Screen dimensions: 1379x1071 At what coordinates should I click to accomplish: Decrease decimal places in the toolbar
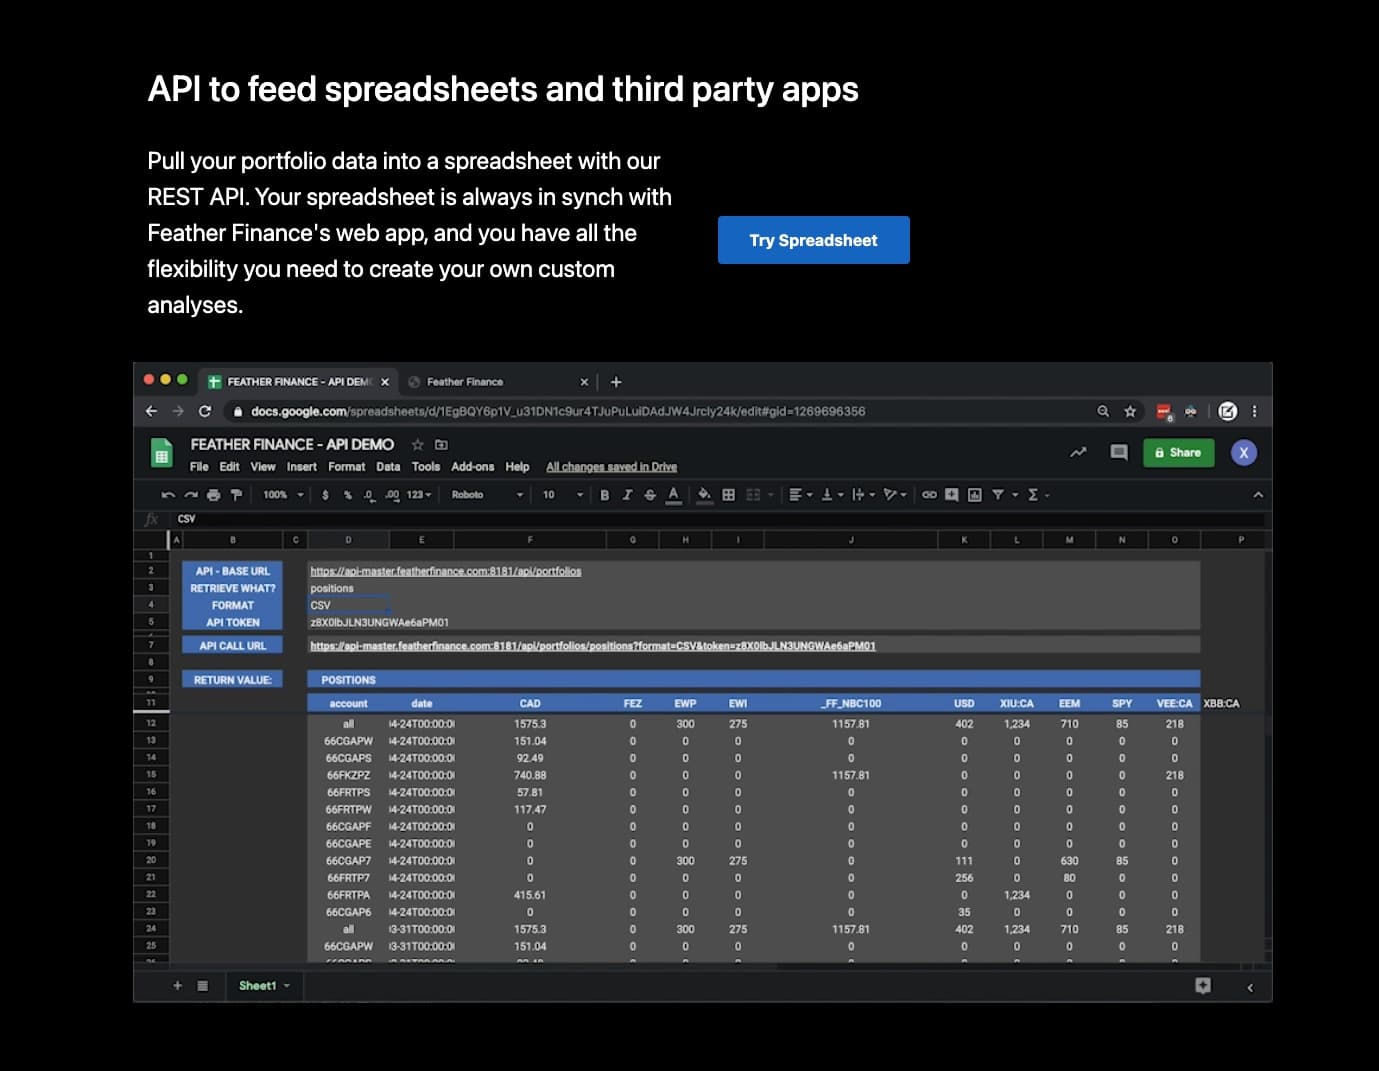[369, 495]
